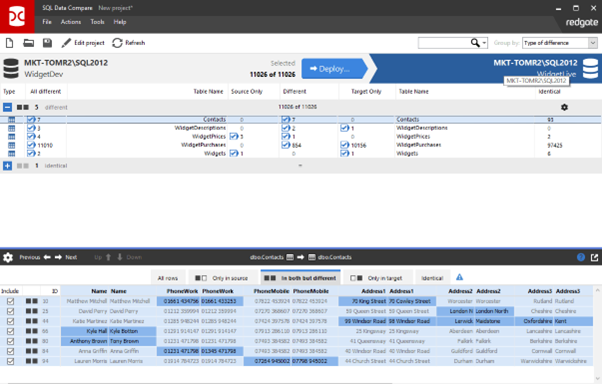
Task: Open the Actions menu
Action: point(71,22)
